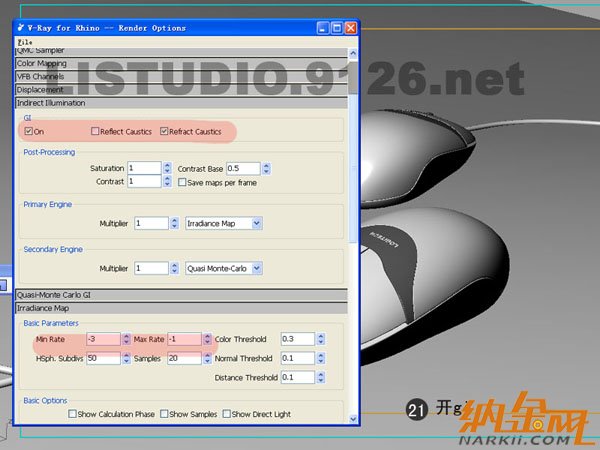Disable Refract Caustics checkbox
600x450 pixels.
coord(164,131)
